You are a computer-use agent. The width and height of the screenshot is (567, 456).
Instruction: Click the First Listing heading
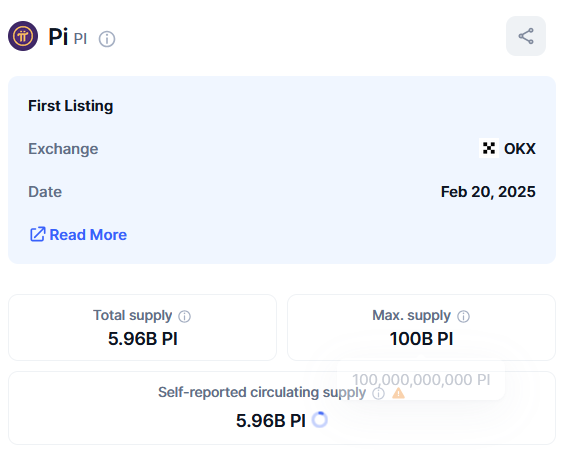[71, 106]
